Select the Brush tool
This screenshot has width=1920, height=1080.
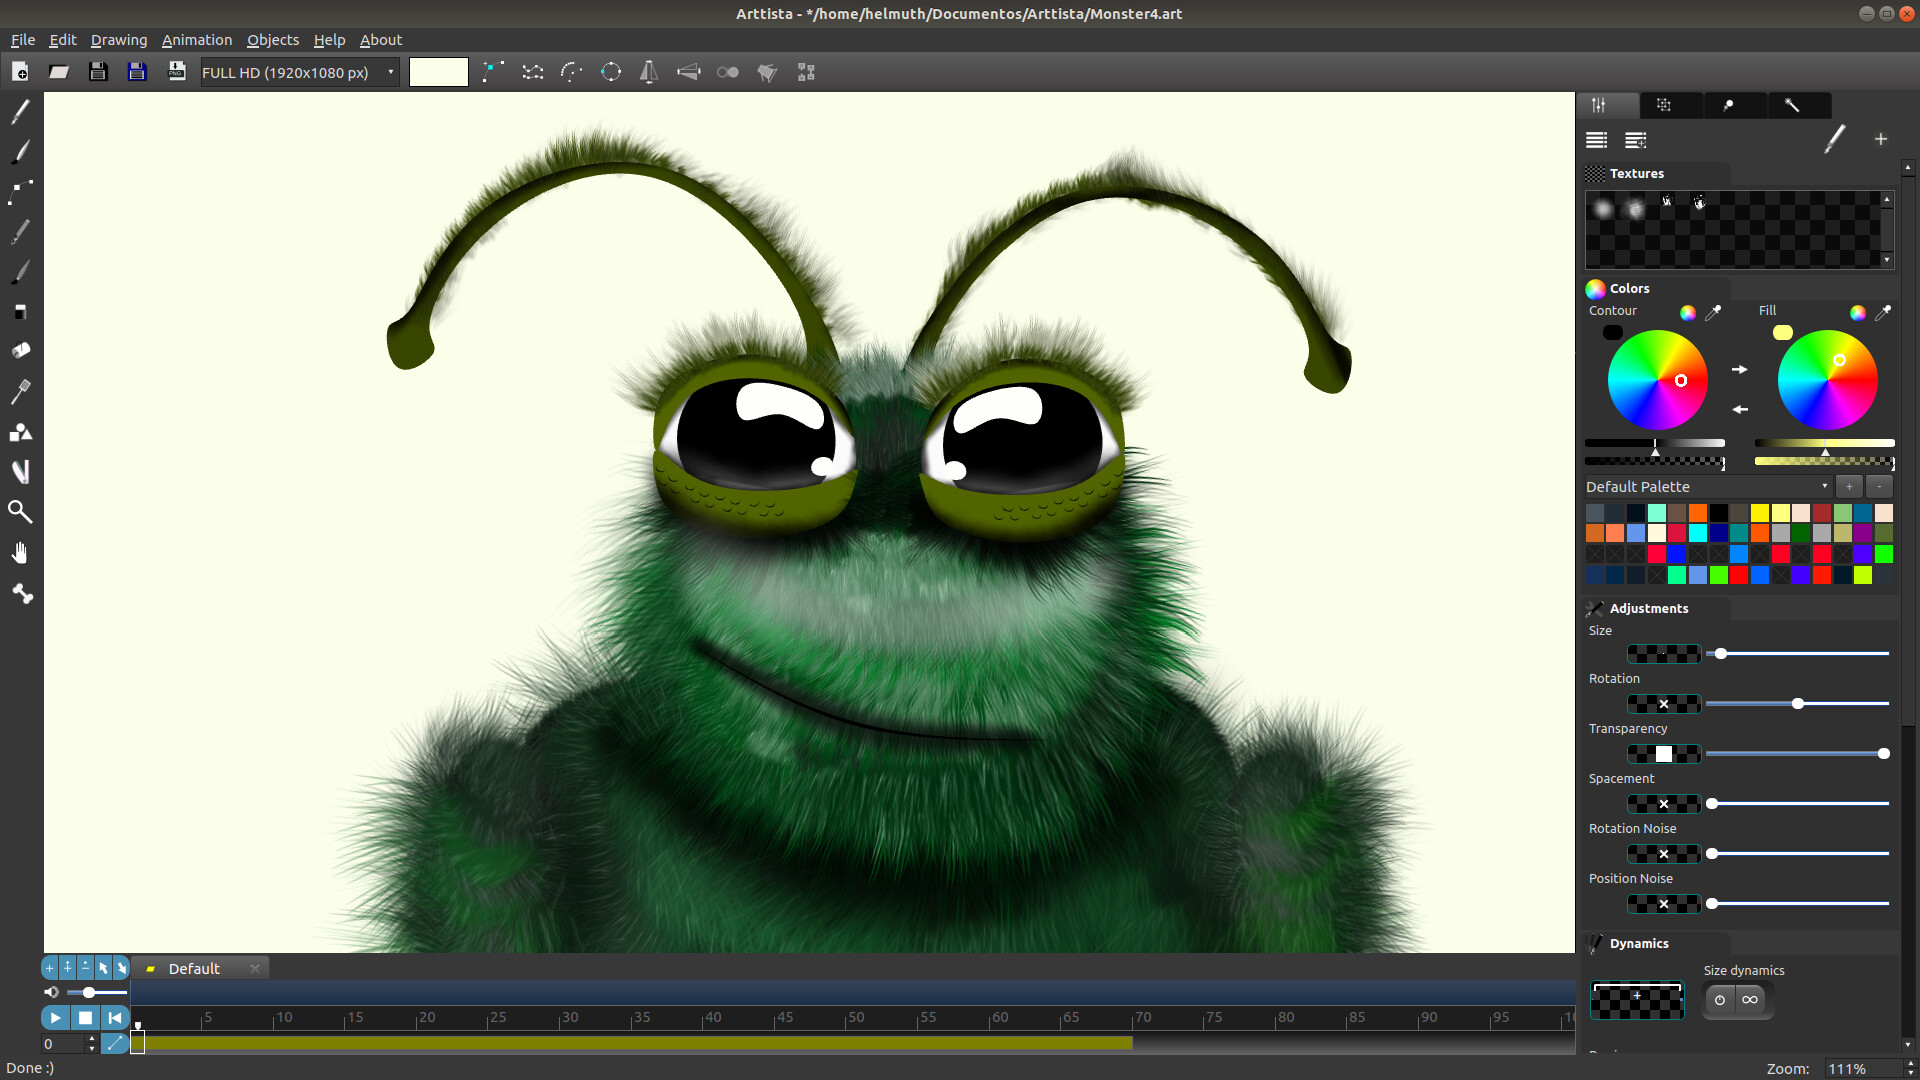point(20,151)
